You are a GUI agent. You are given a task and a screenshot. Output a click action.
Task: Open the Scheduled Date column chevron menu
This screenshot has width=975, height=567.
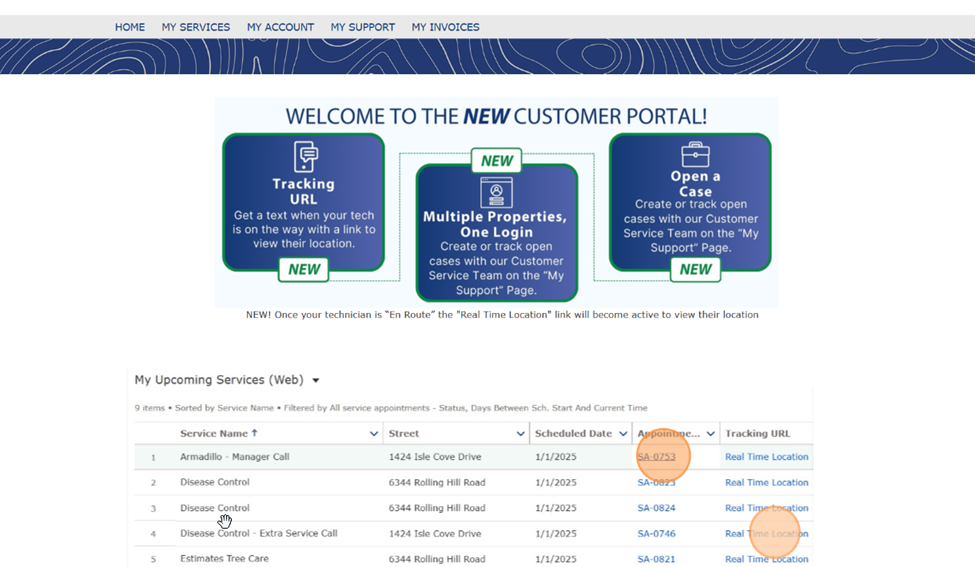pyautogui.click(x=623, y=434)
